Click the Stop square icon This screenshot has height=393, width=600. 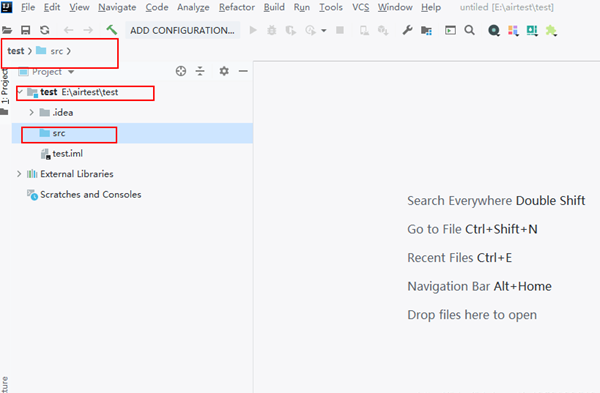pos(340,30)
